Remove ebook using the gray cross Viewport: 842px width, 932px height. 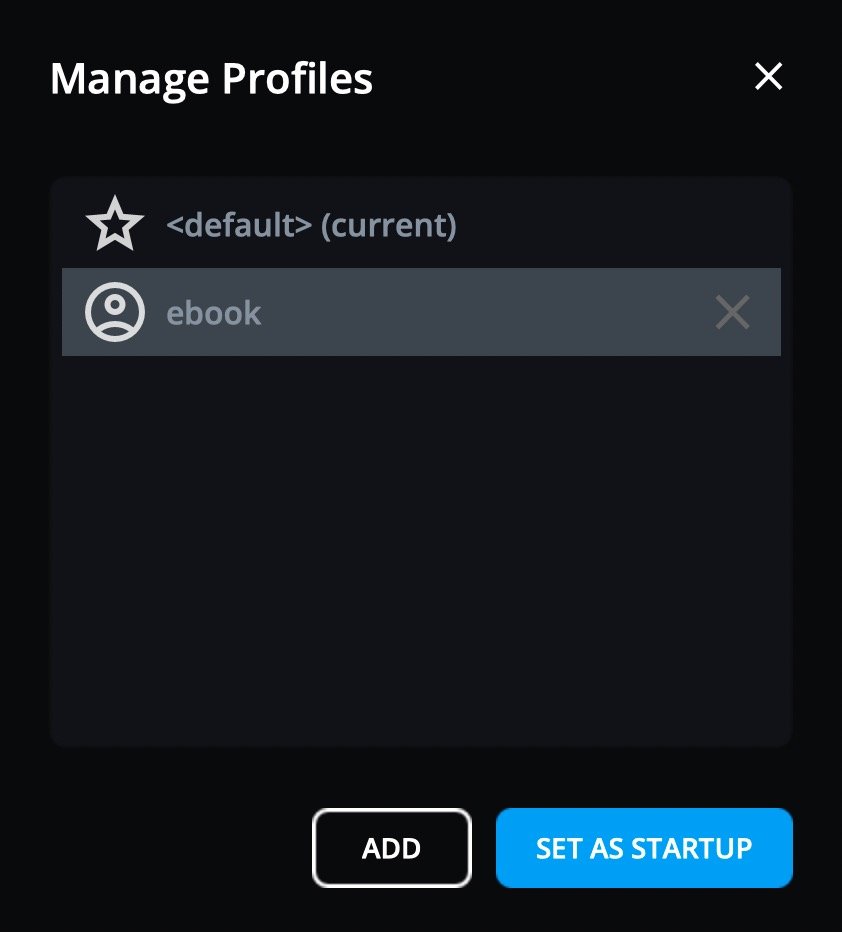pos(732,313)
